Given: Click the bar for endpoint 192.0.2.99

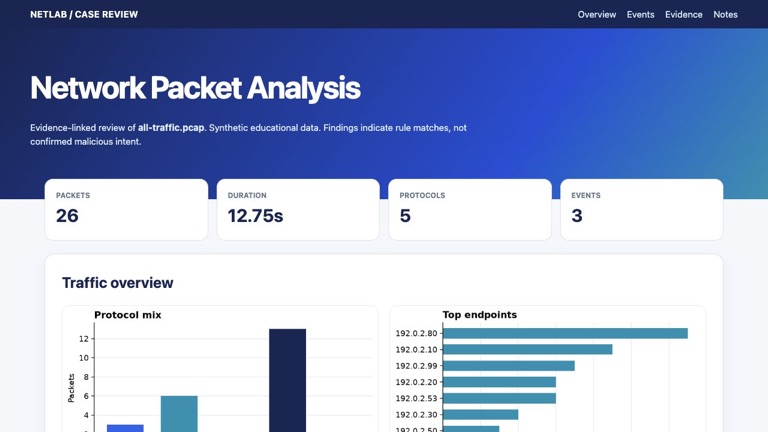Looking at the screenshot, I should click(508, 366).
